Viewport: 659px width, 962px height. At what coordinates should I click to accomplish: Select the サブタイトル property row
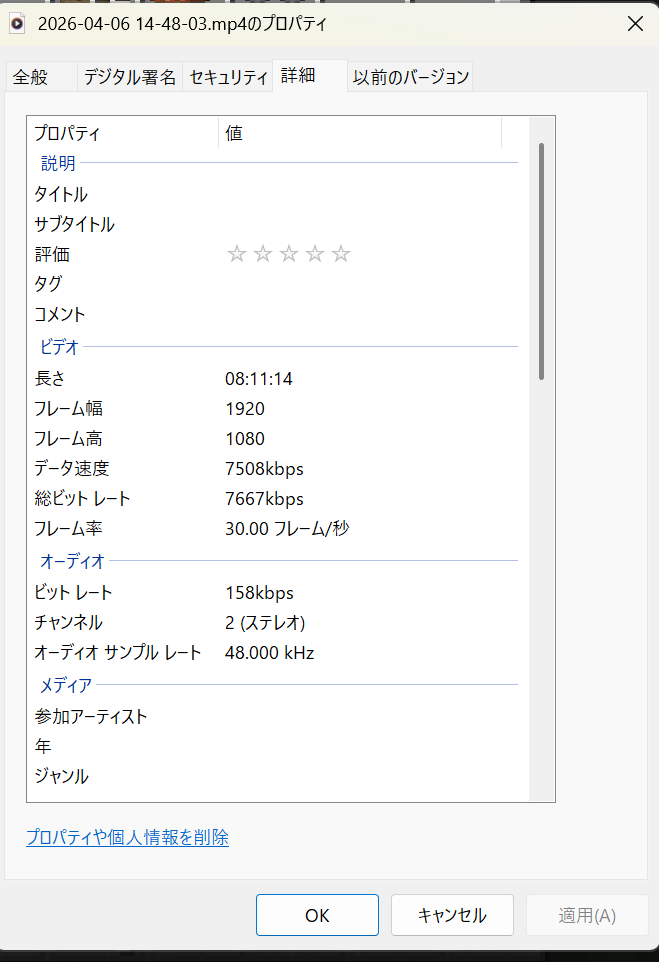(x=278, y=224)
